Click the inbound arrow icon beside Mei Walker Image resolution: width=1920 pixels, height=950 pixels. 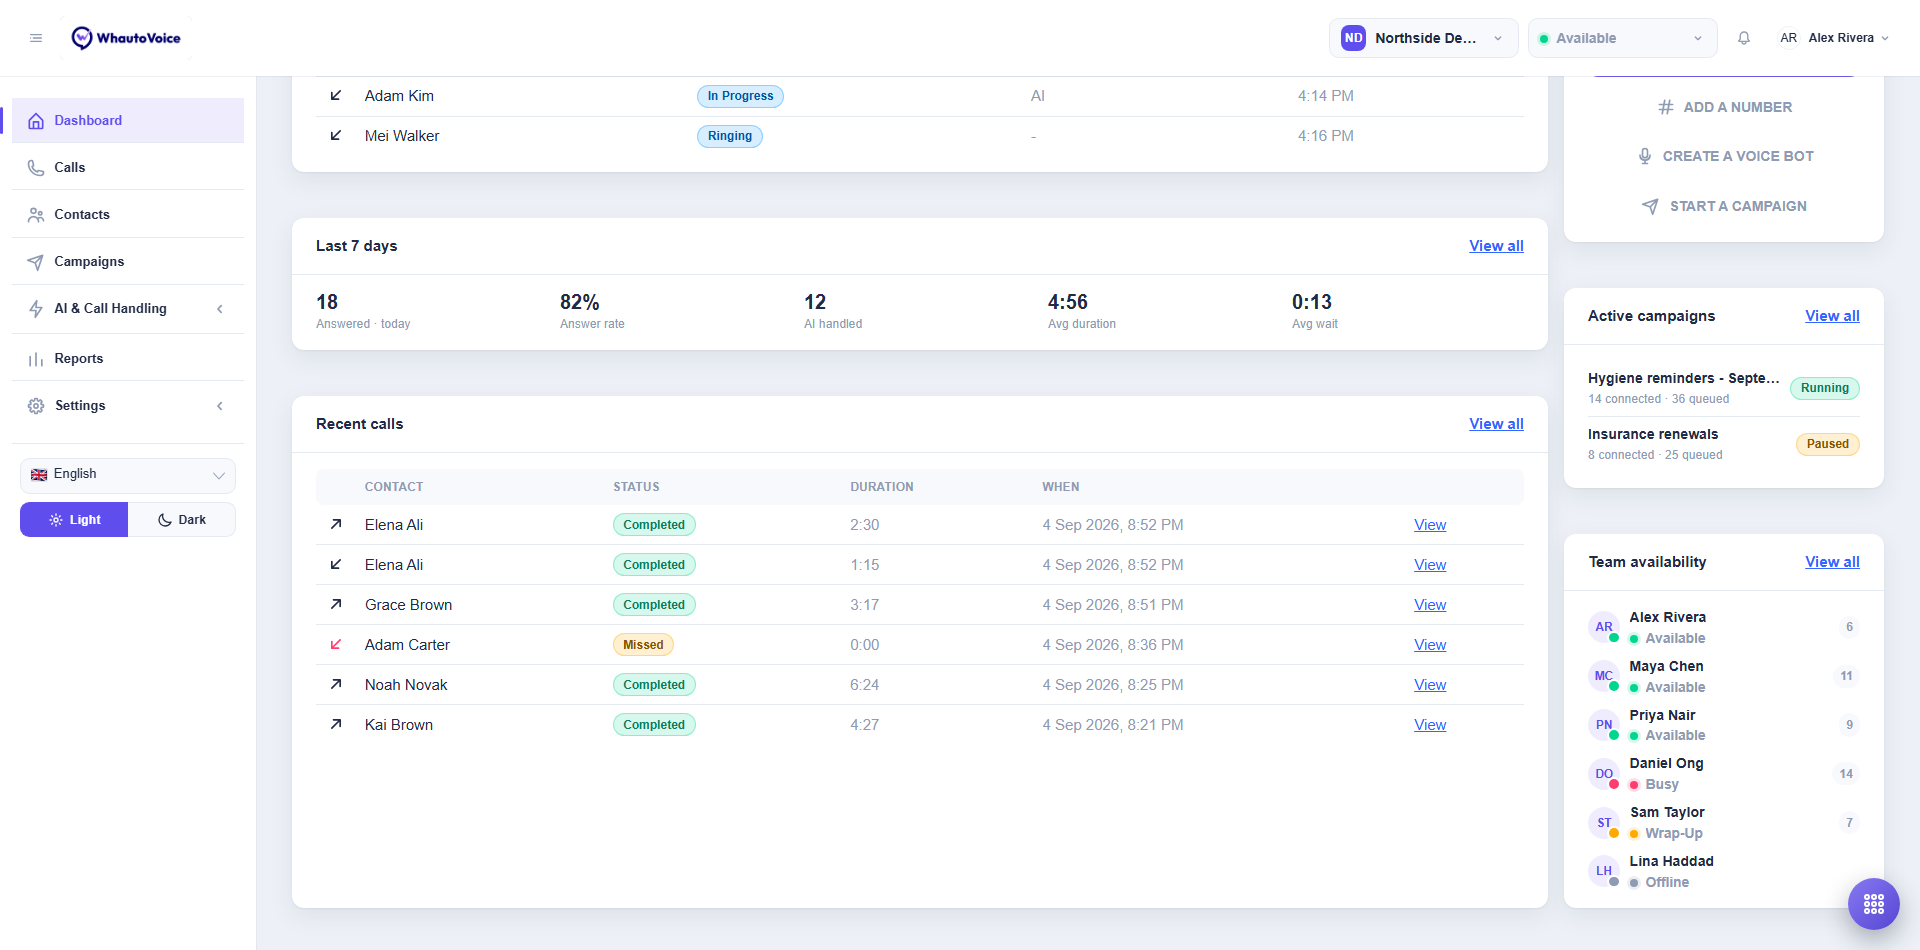(x=336, y=136)
